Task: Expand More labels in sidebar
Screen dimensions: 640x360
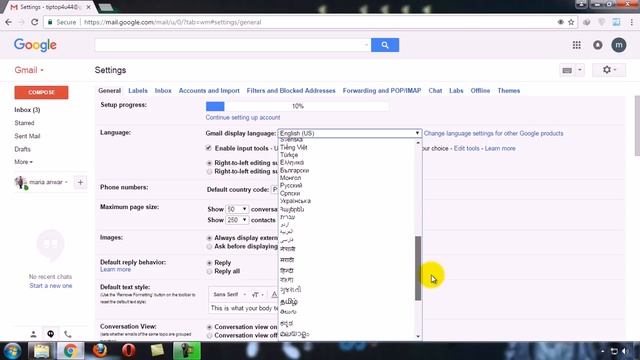Action: (x=23, y=162)
